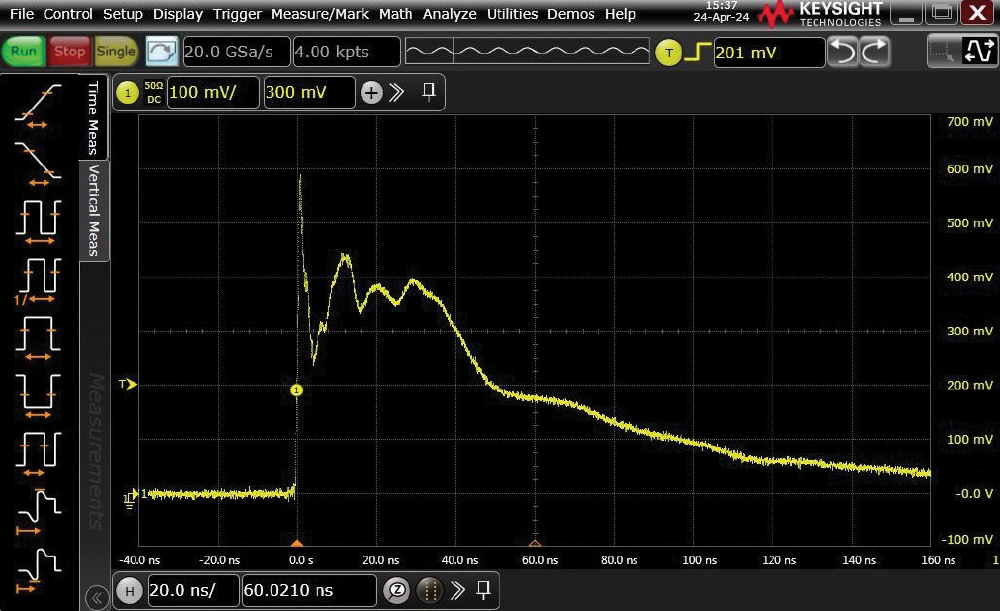Toggle channel 1 on or off
The width and height of the screenshot is (1000, 611).
127,93
